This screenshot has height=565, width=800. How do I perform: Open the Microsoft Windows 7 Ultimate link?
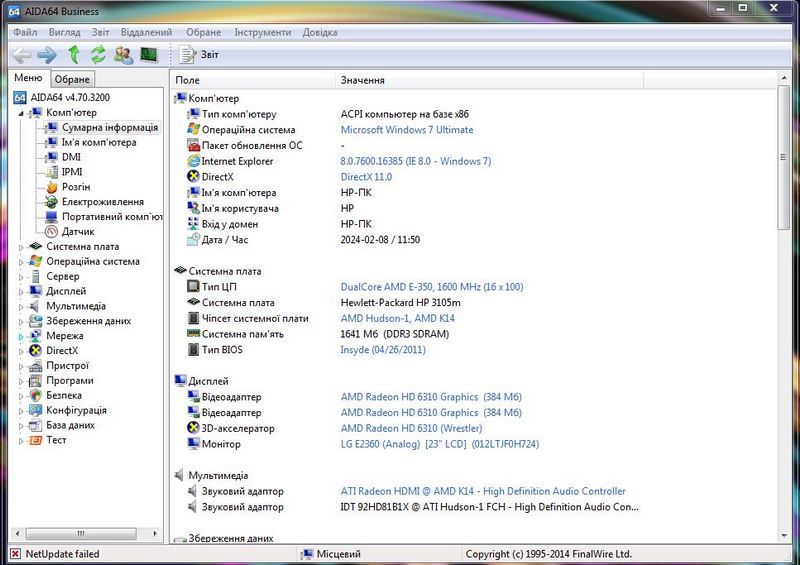[x=406, y=130]
